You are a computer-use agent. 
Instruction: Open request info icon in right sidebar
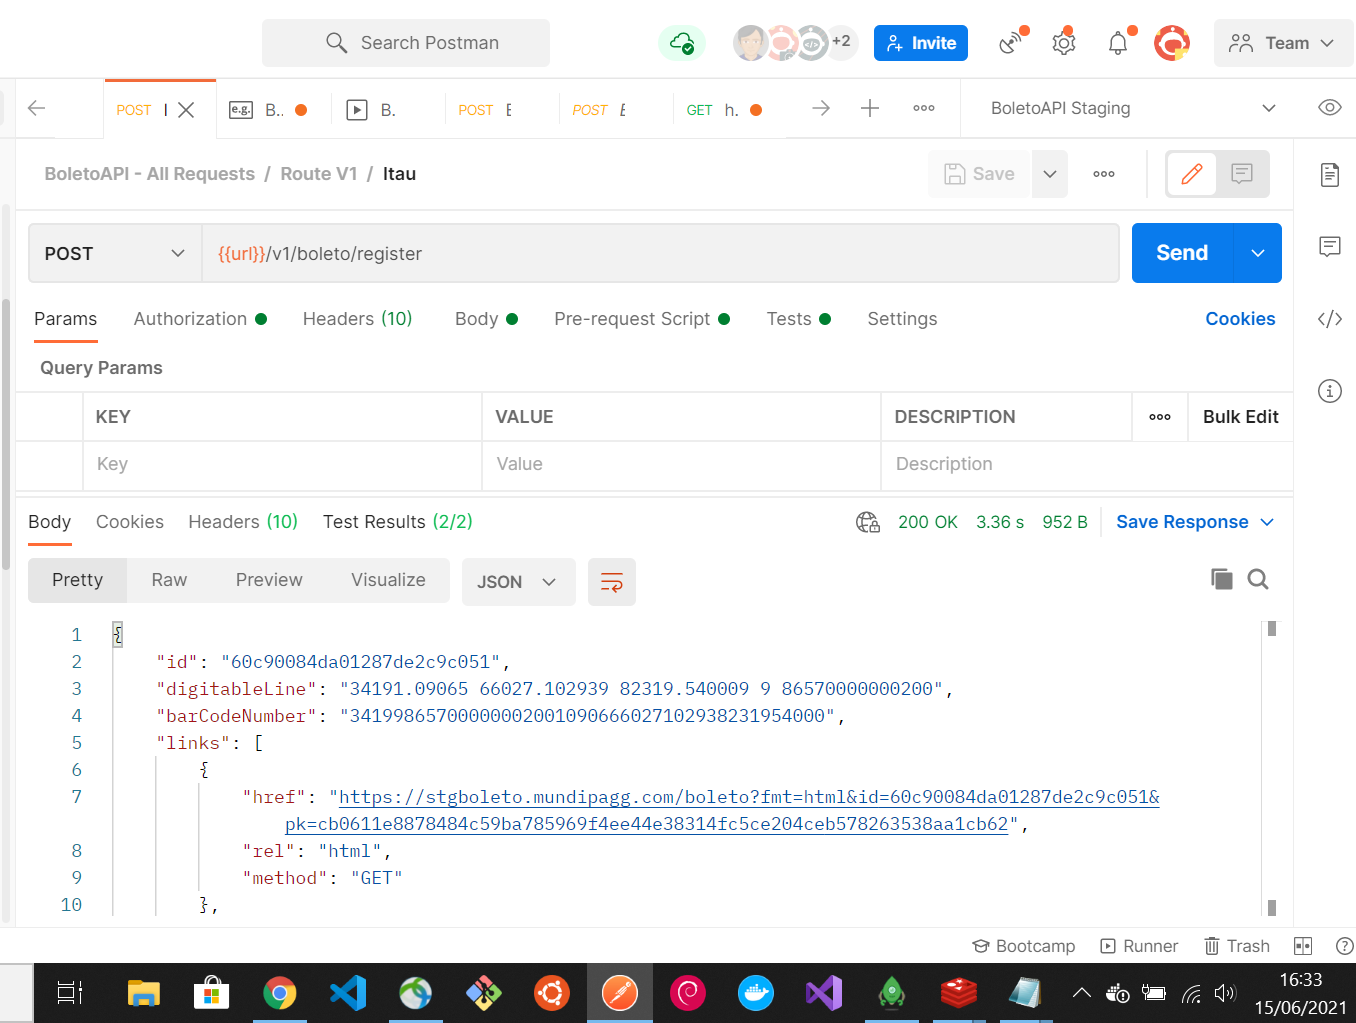(x=1330, y=391)
